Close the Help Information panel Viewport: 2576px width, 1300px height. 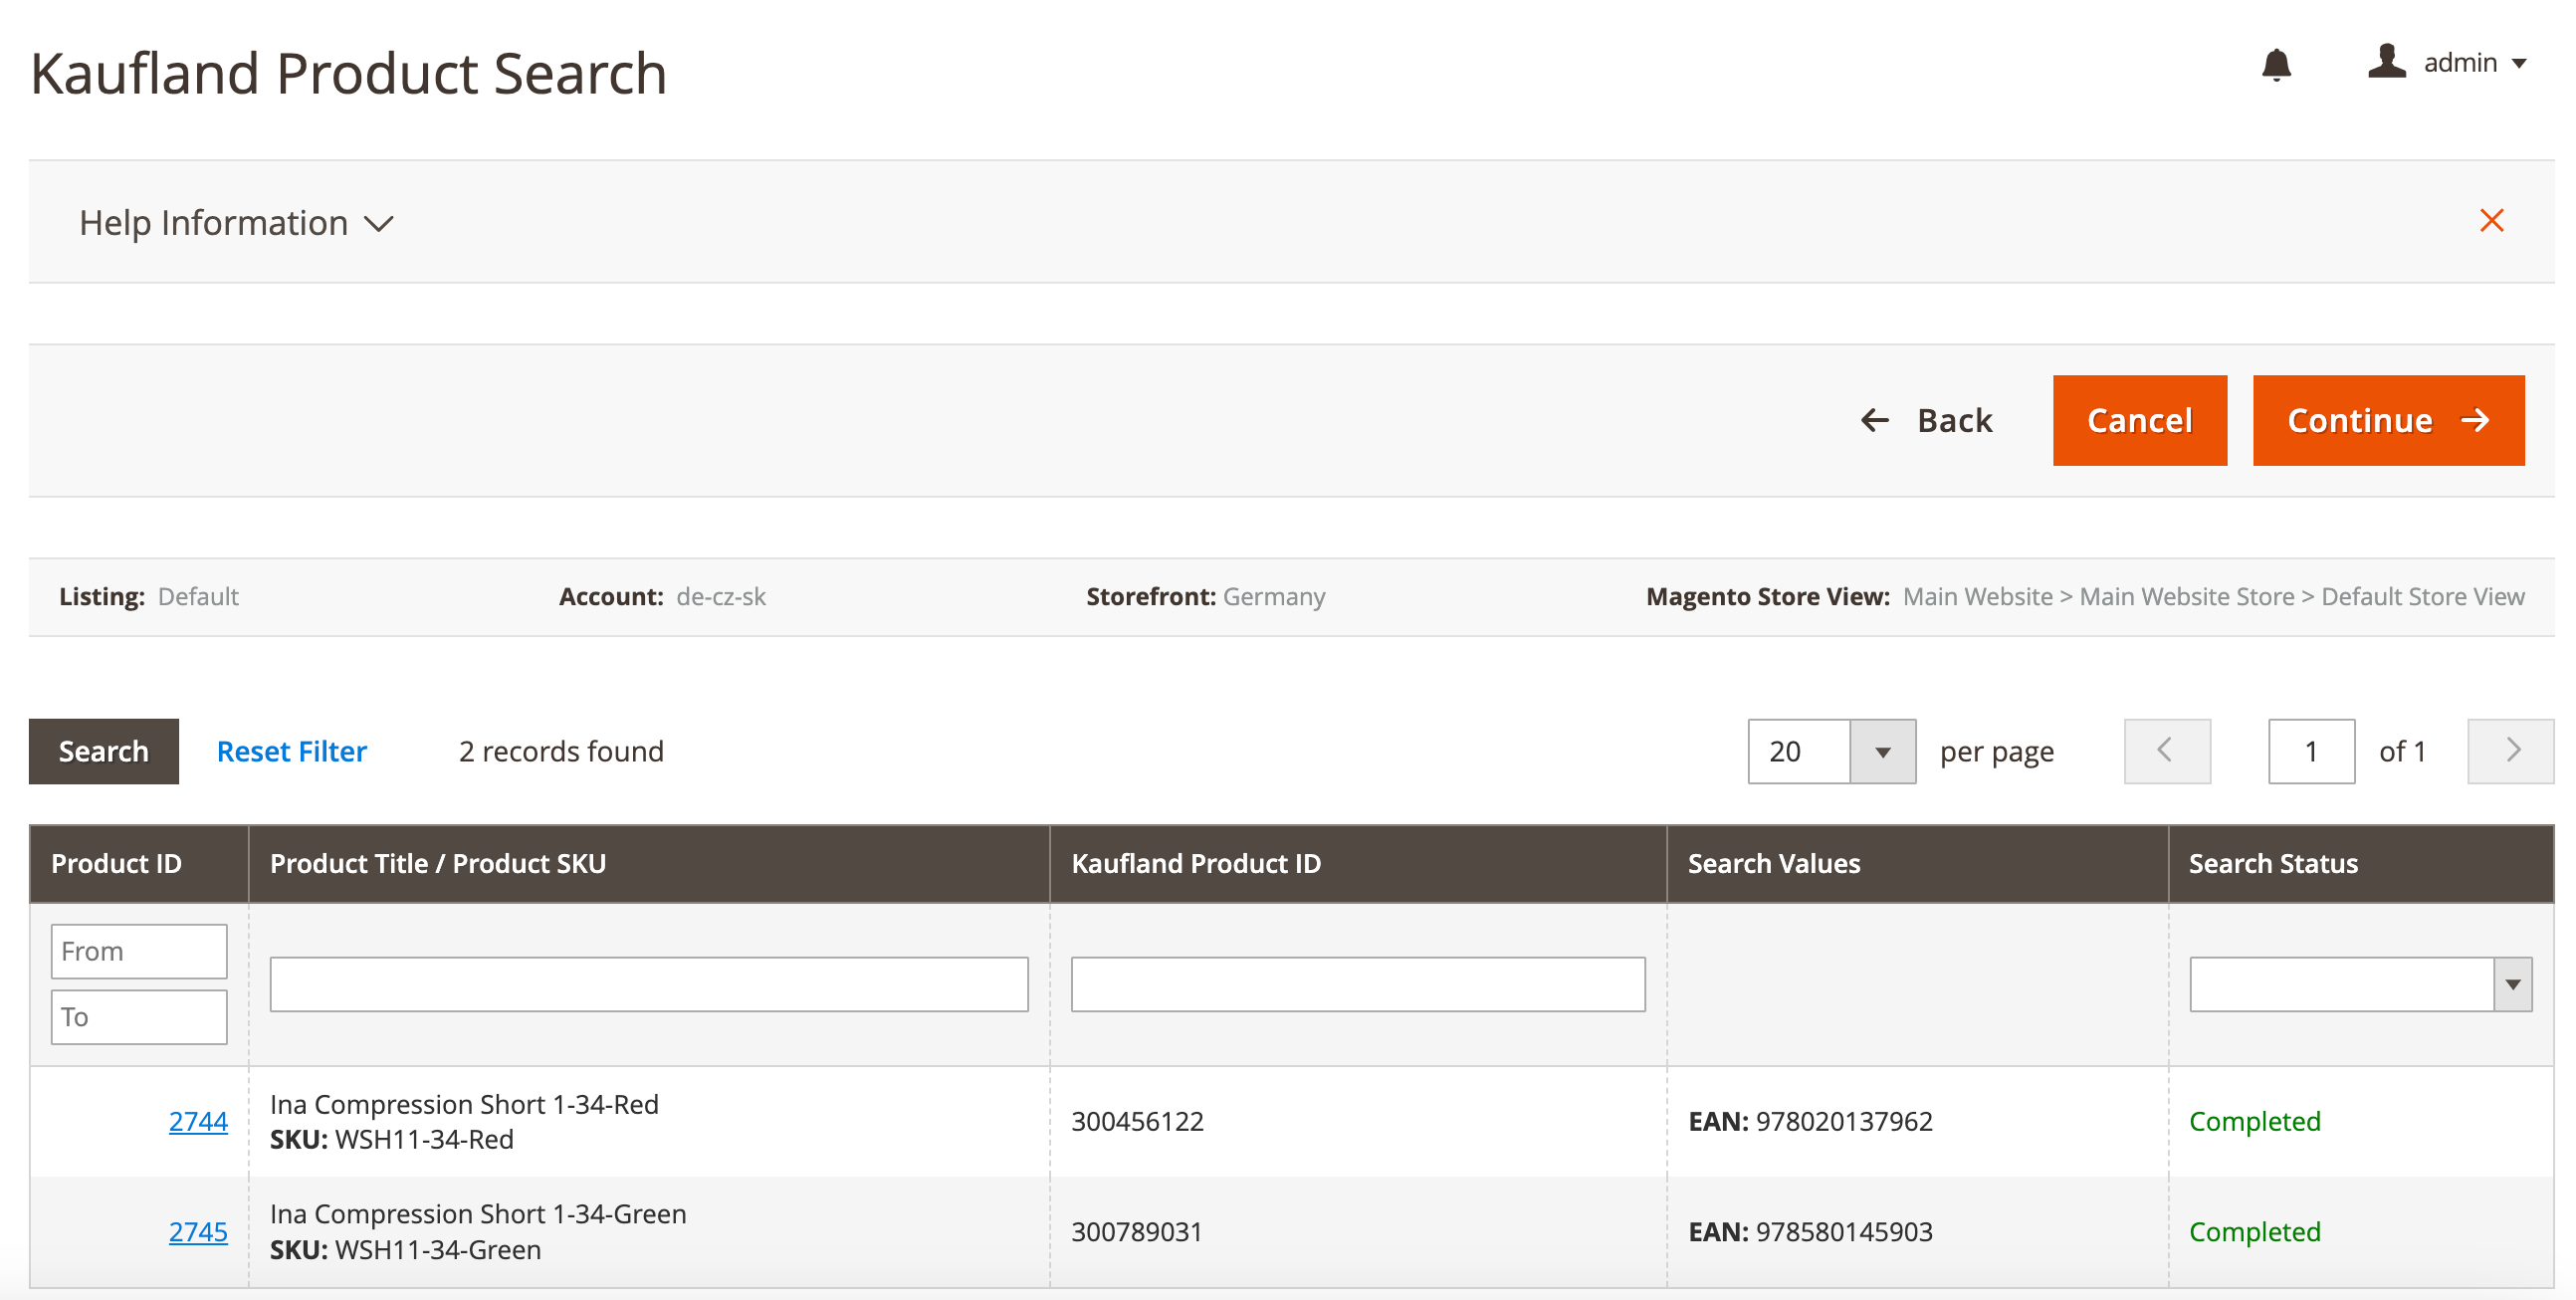(2491, 221)
